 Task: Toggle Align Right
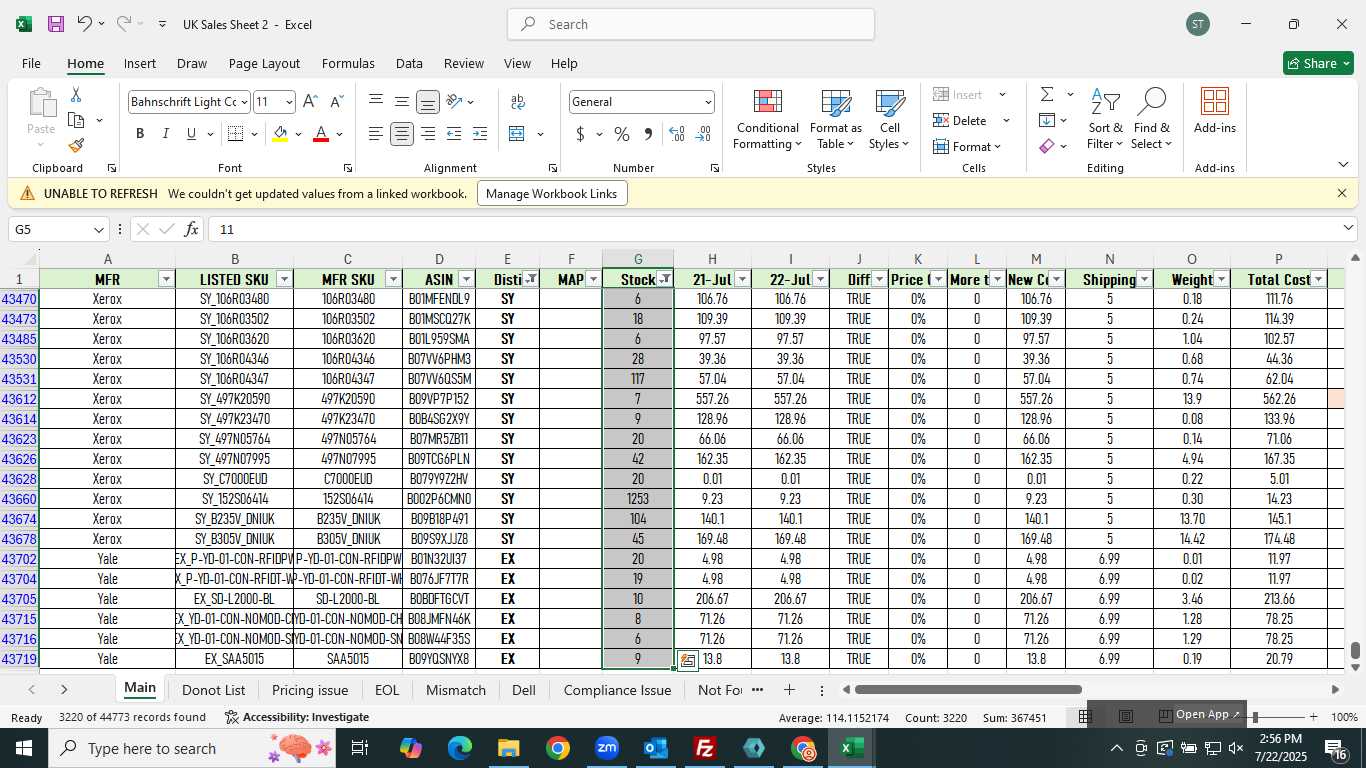pyautogui.click(x=428, y=134)
